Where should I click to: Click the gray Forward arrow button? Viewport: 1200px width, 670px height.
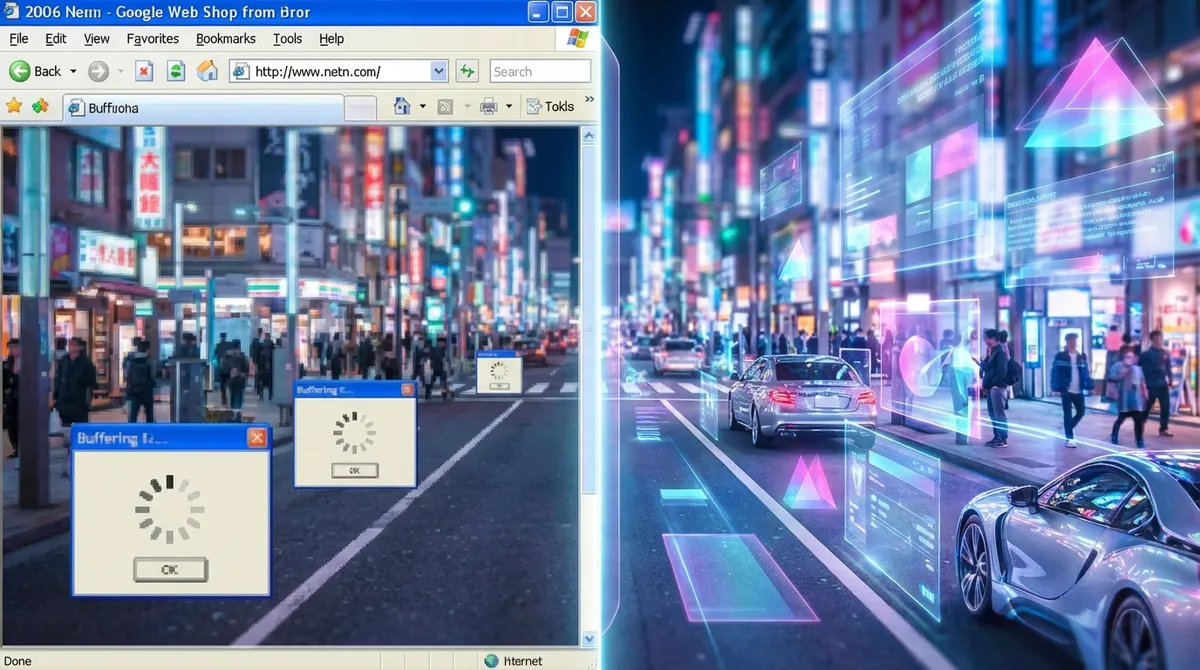point(98,71)
